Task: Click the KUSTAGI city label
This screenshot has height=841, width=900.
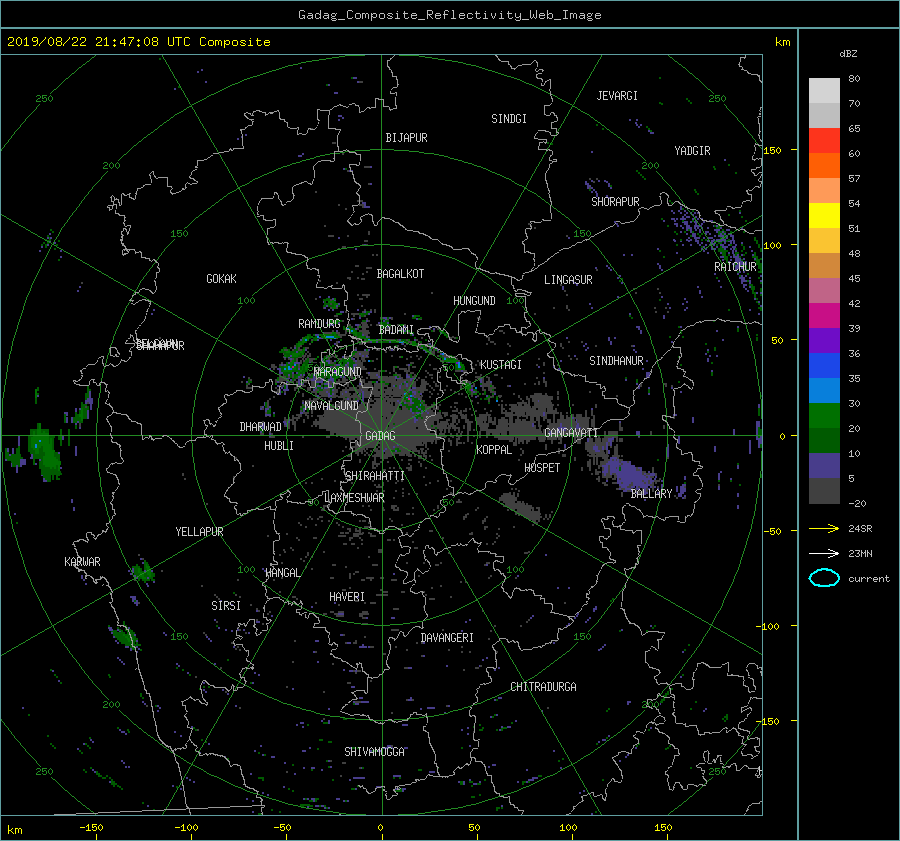Action: (501, 365)
